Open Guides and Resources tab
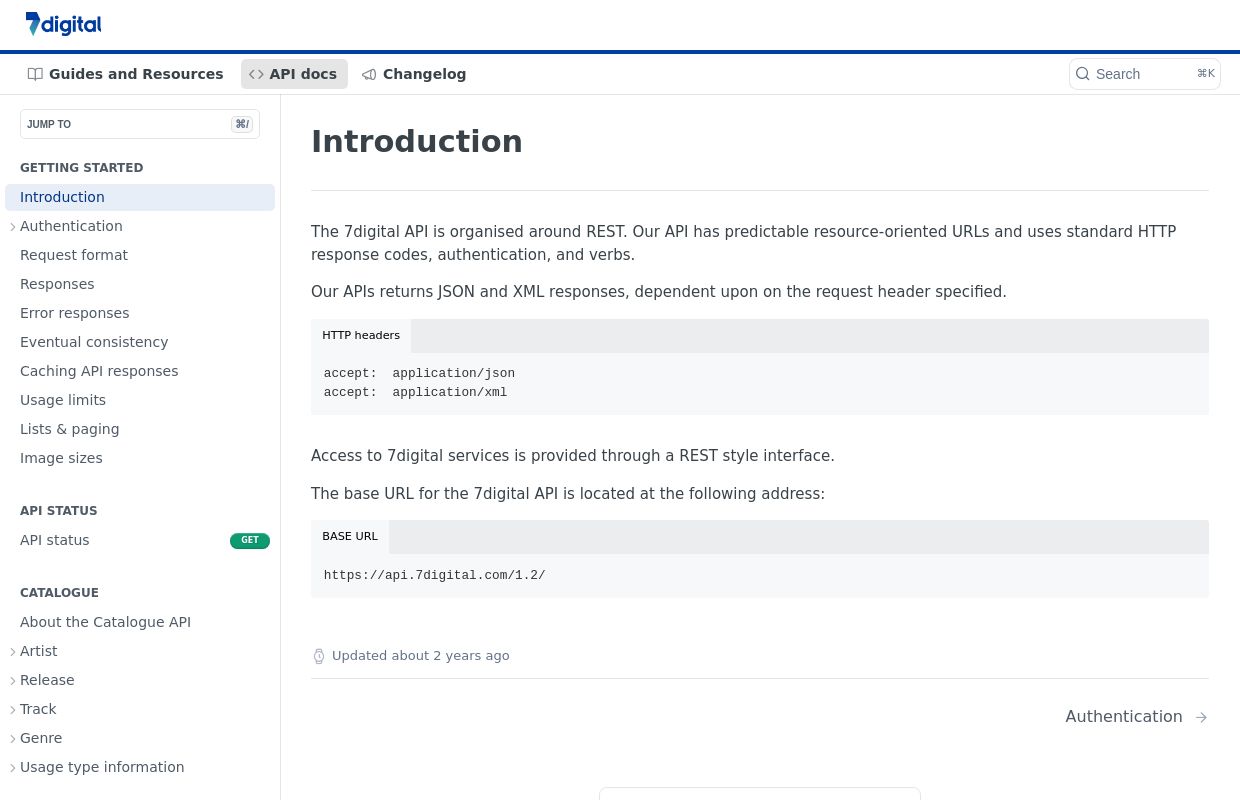 click(126, 74)
